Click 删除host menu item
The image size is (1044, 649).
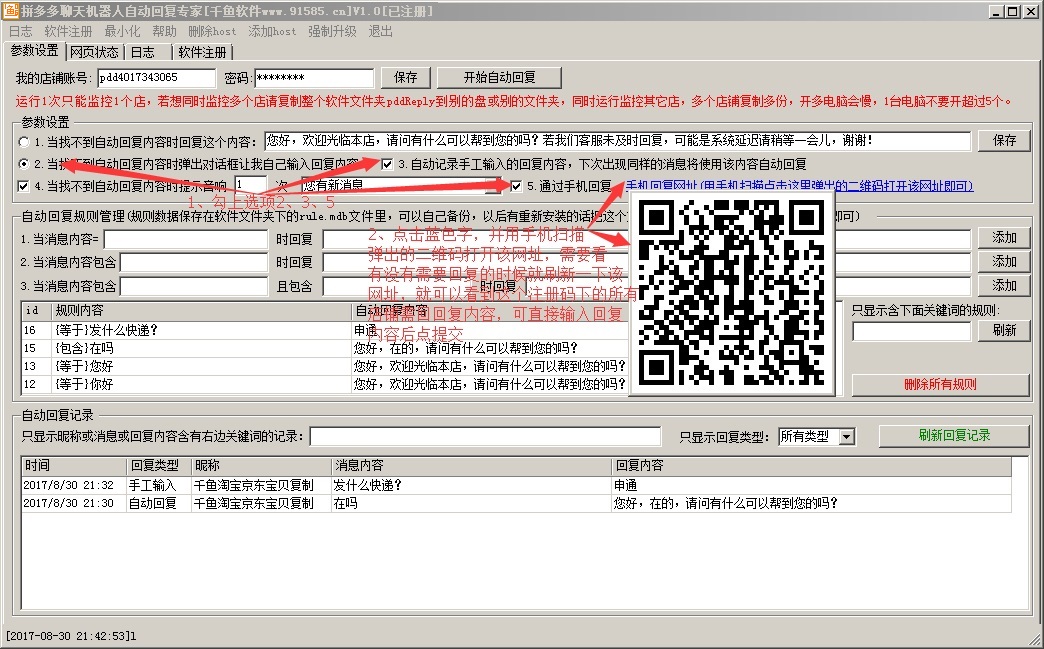coord(212,31)
